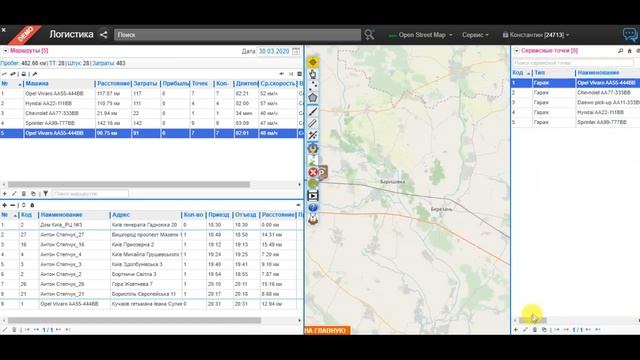Click НА ГЛАВНУЮ orange button
640x360 pixels.
point(327,330)
